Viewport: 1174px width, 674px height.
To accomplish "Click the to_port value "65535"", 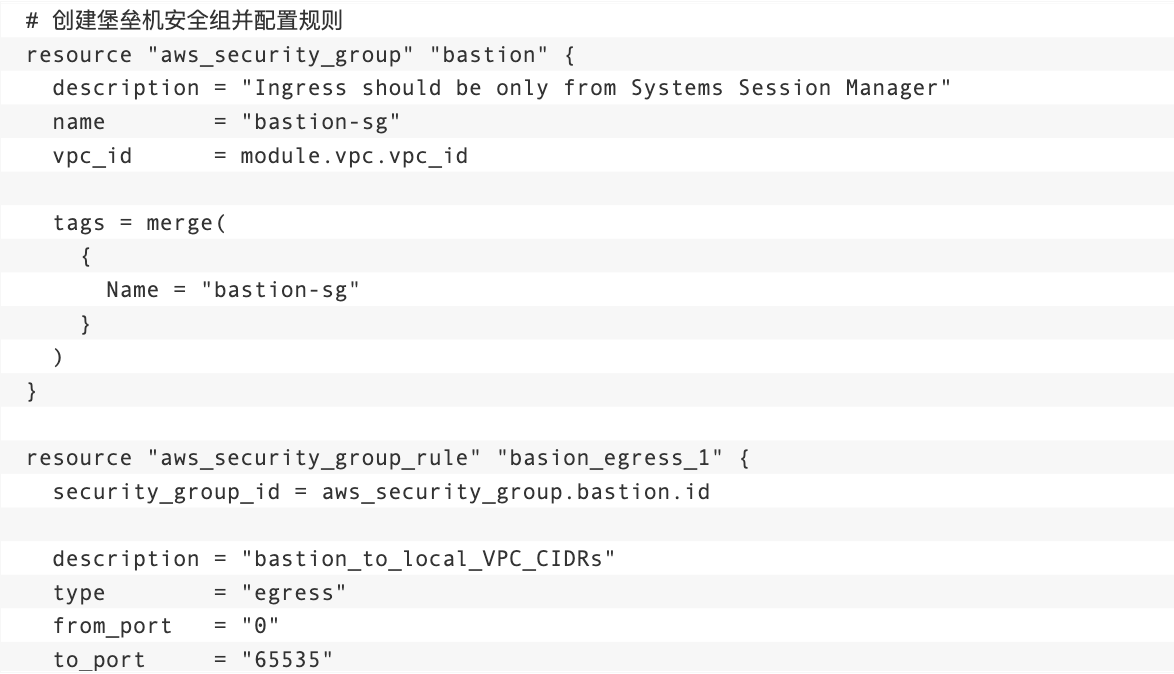I will click(x=287, y=659).
